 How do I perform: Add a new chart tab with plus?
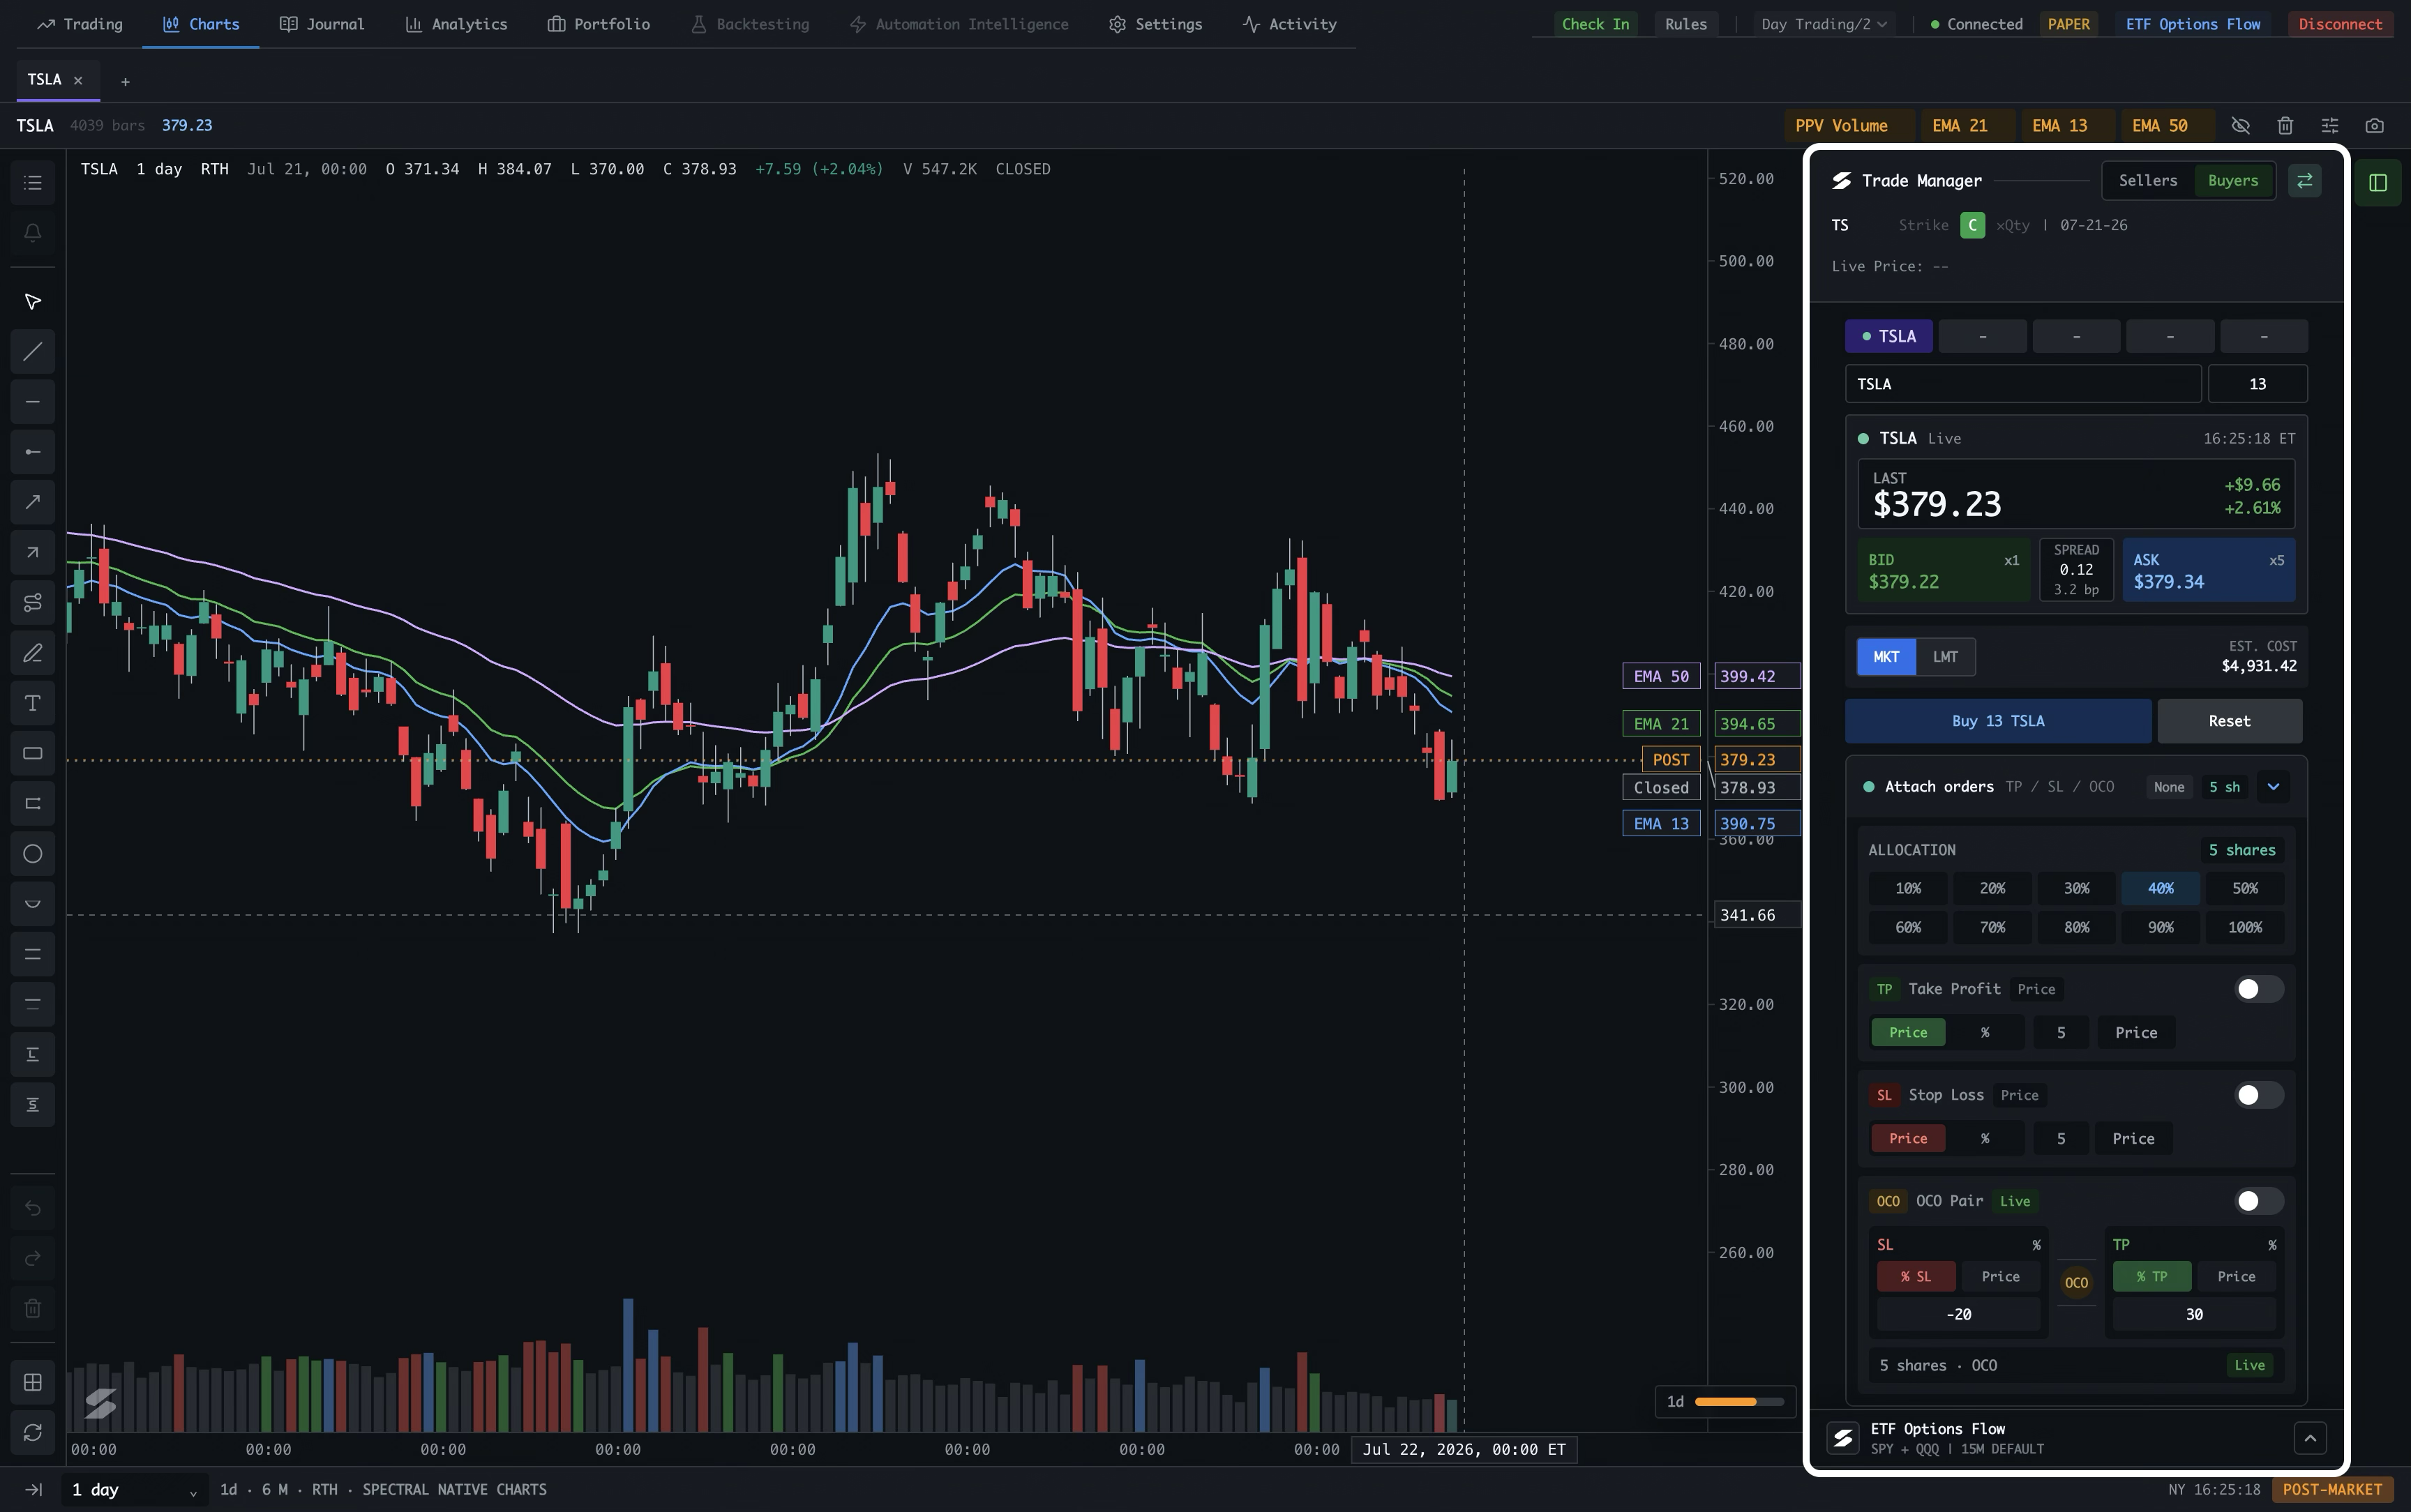[x=125, y=82]
